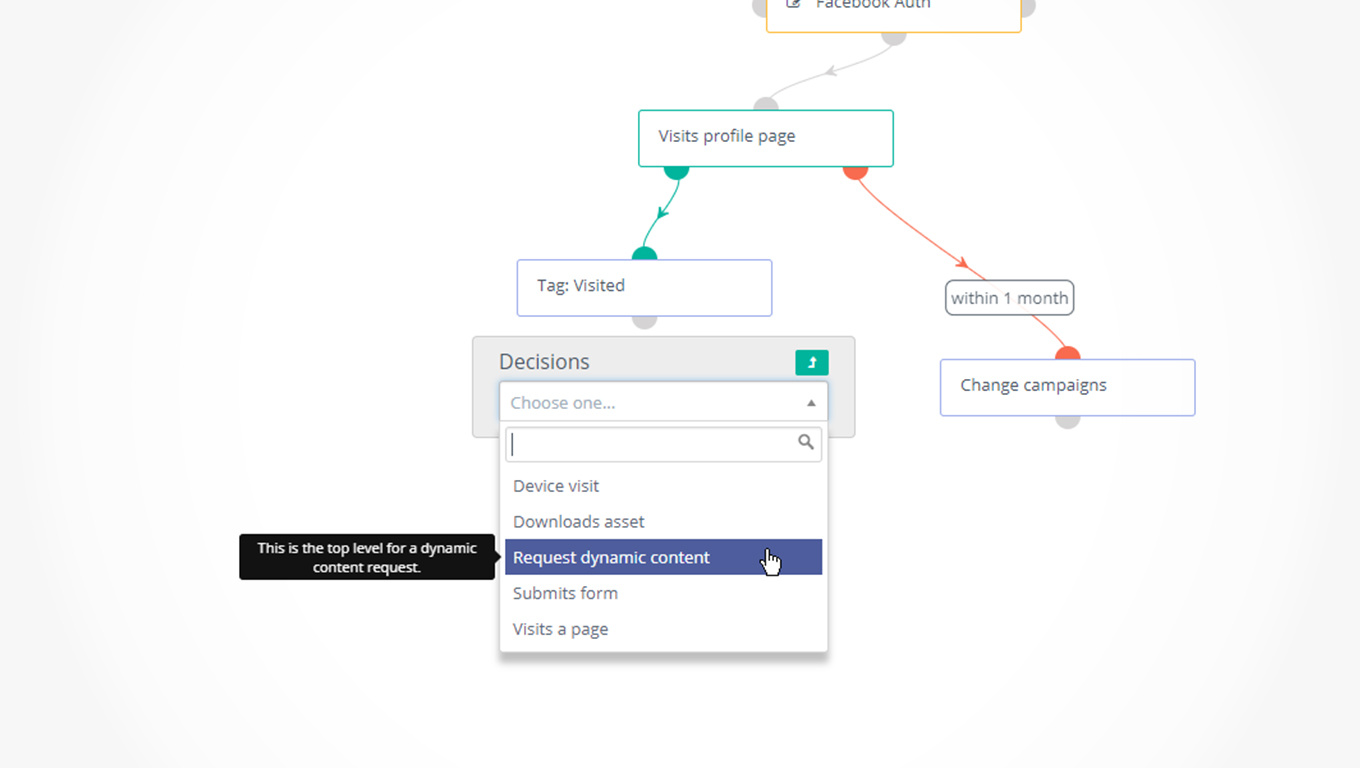Click red anchor atop Change campaigns node
The width and height of the screenshot is (1360, 768).
[1068, 353]
